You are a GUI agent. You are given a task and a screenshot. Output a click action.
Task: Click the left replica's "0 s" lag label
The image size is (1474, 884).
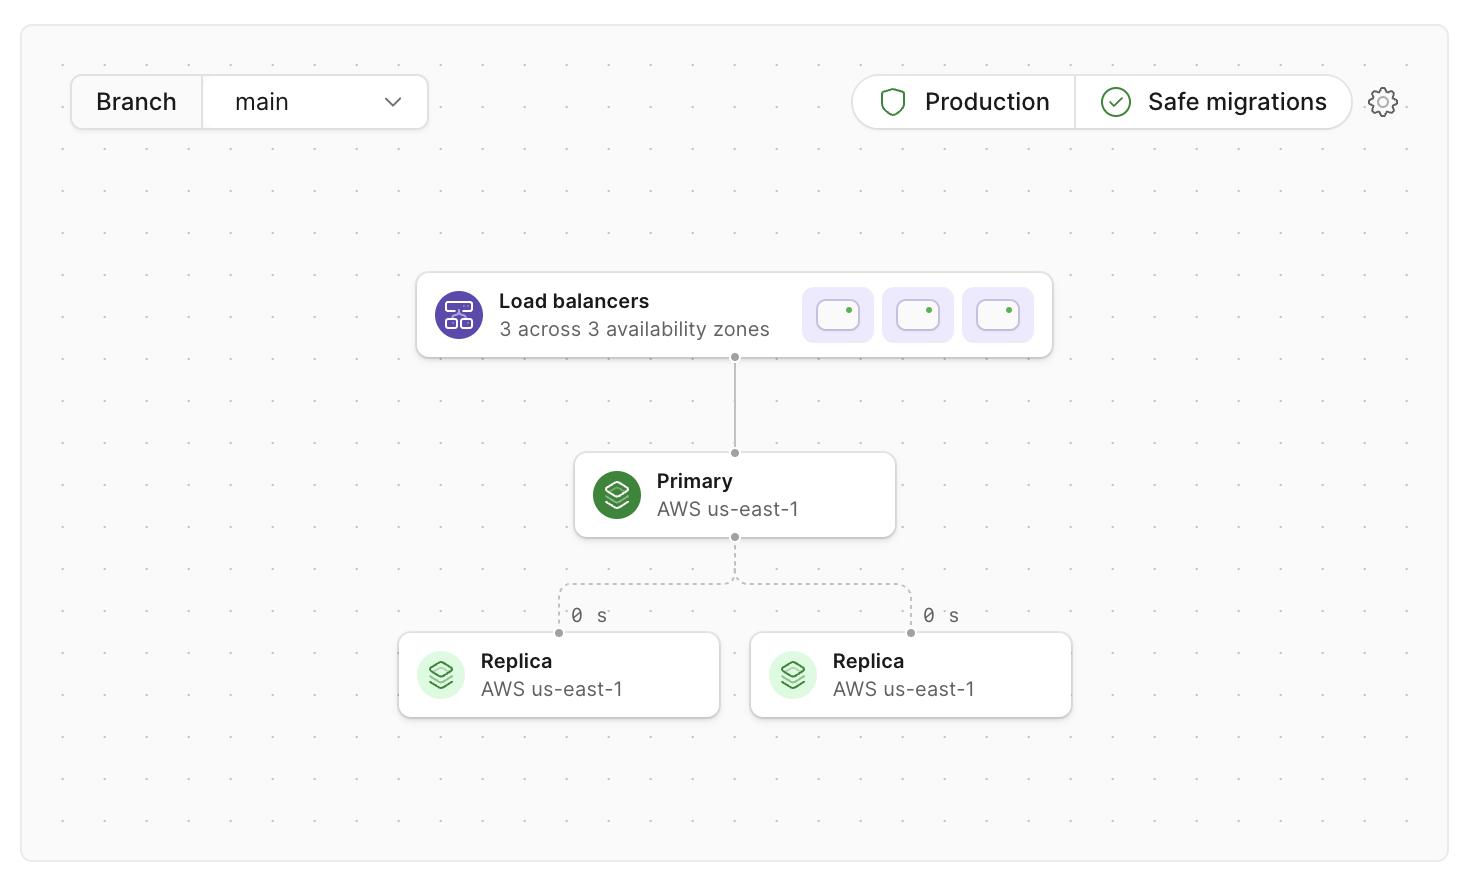(x=589, y=616)
